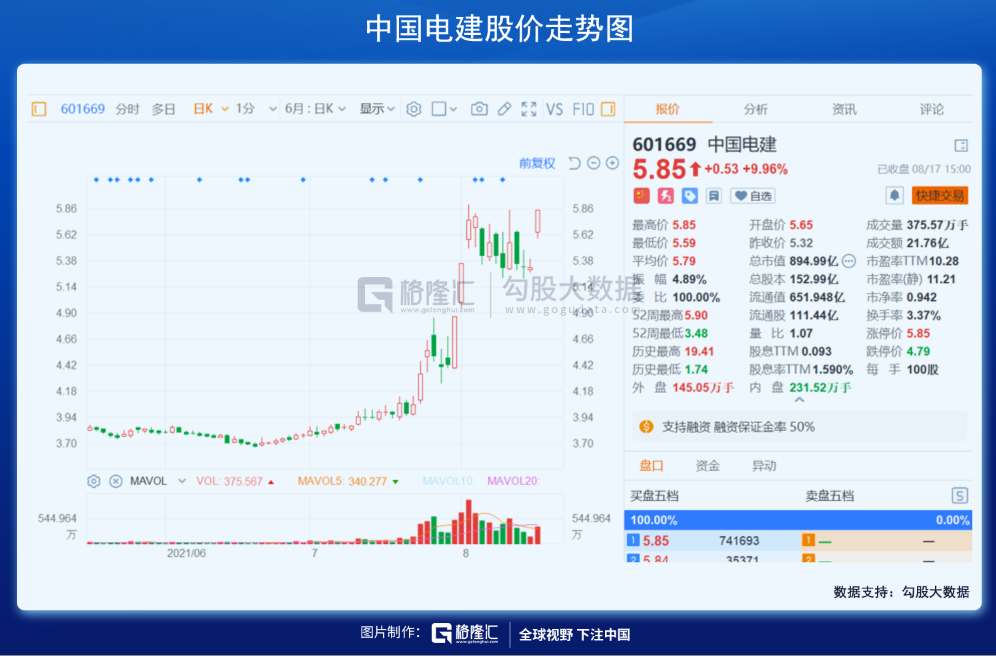Switch the chart to fullscreen mode
This screenshot has height=656, width=996.
pos(528,109)
